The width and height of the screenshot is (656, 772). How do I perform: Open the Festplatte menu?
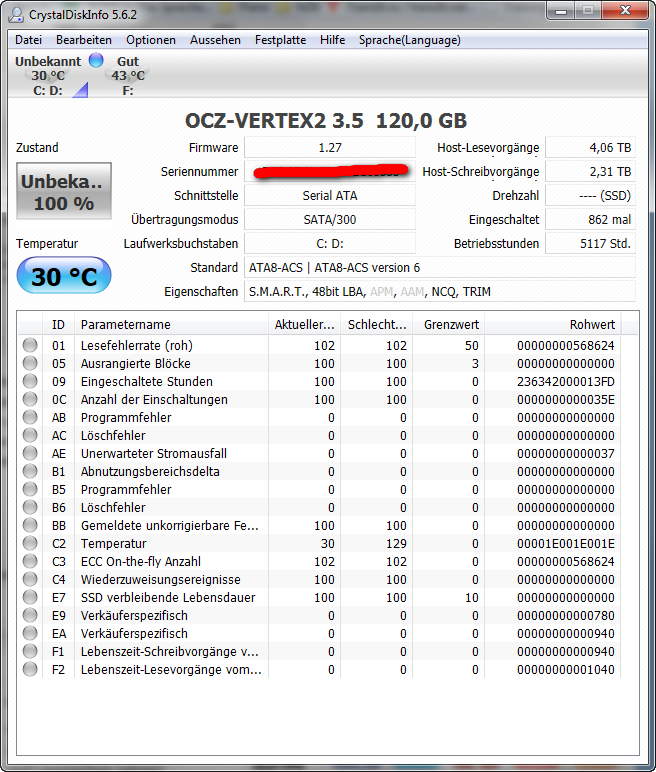coord(280,40)
